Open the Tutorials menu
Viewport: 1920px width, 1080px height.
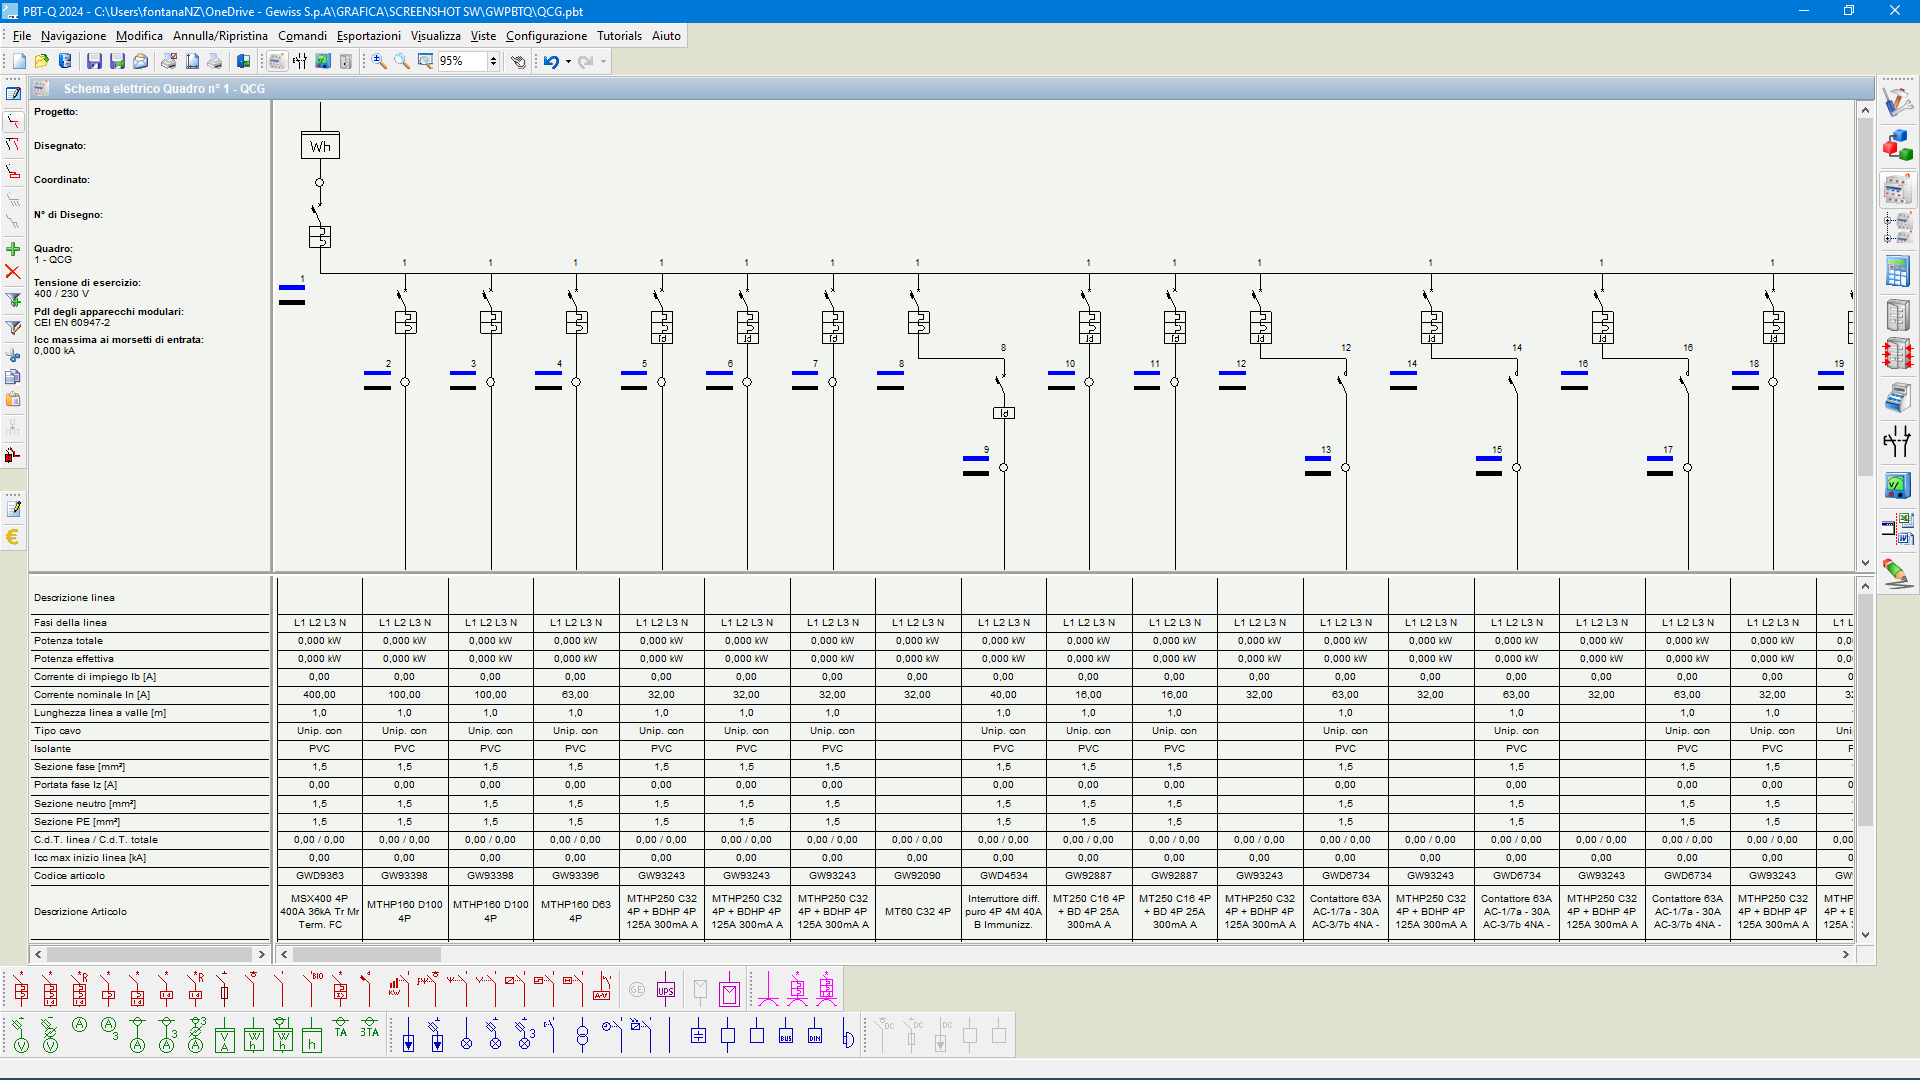click(x=619, y=36)
